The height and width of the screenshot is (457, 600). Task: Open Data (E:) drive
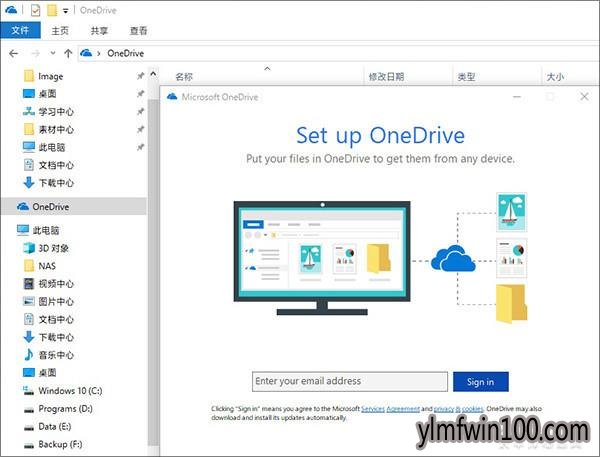[47, 426]
